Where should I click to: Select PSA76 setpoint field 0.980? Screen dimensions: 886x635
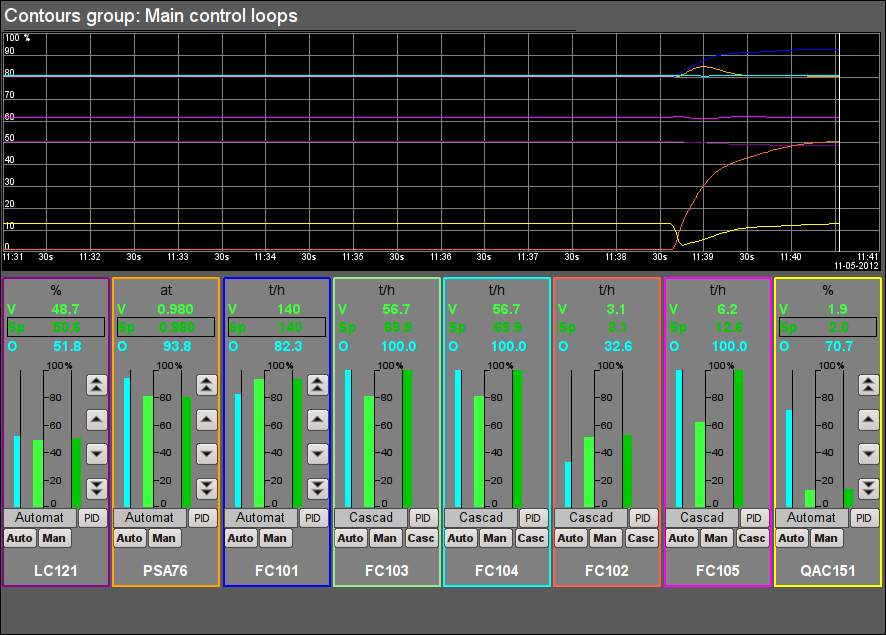click(166, 327)
